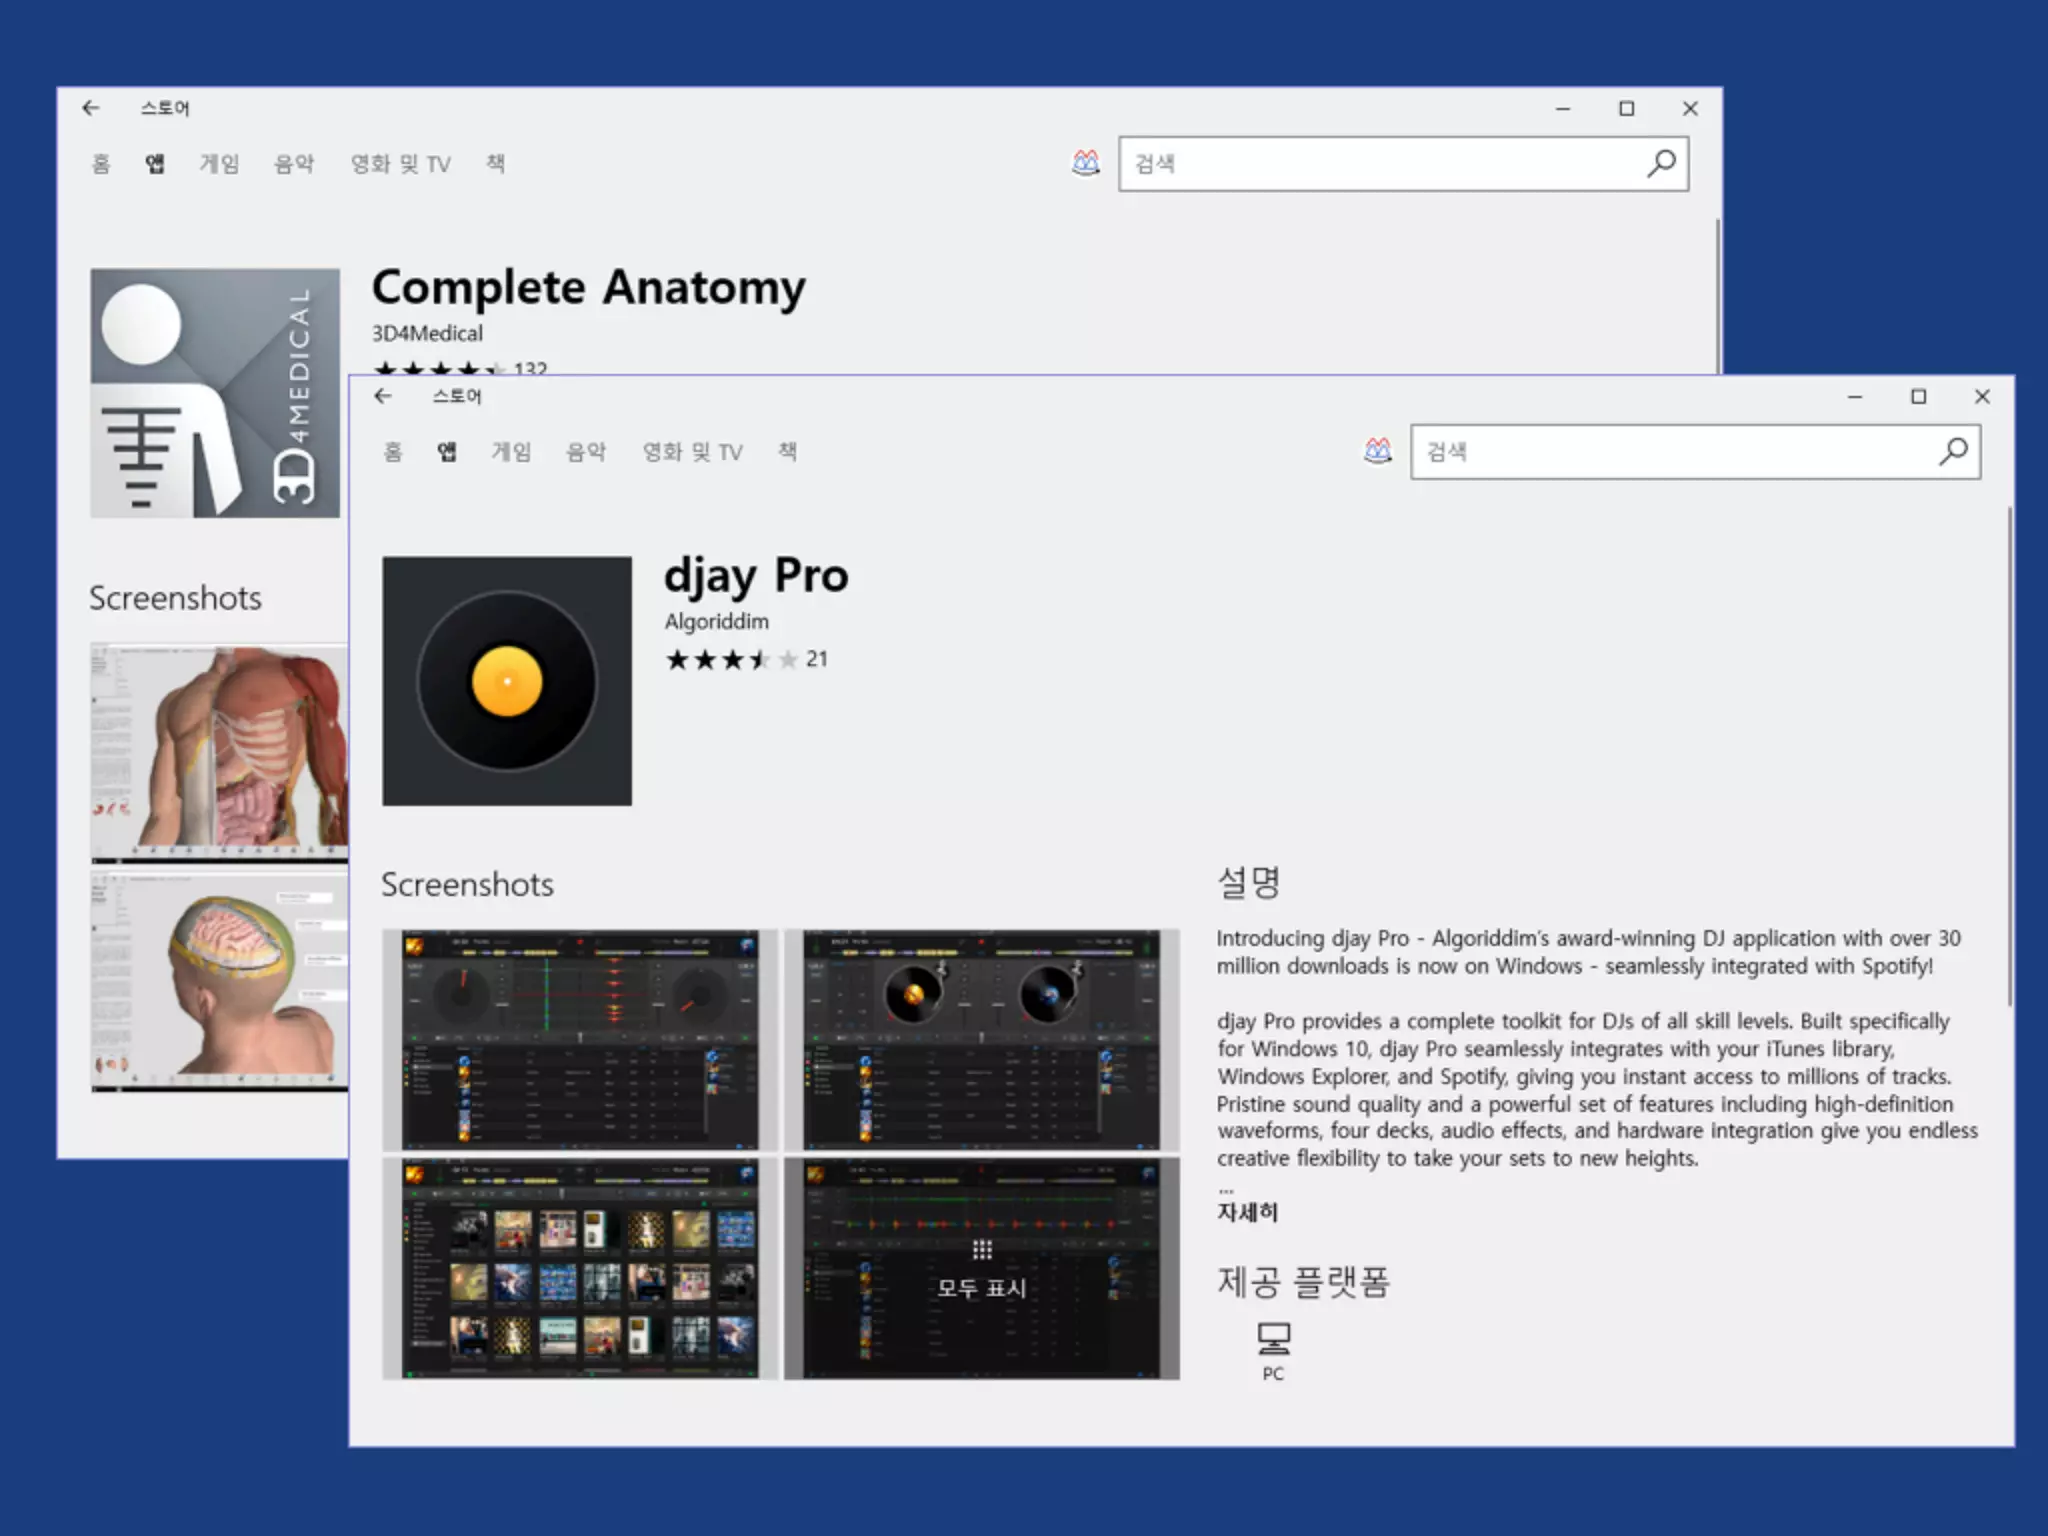2048x1536 pixels.
Task: Click the search magnifier in Complete Anatomy window
Action: click(1661, 163)
